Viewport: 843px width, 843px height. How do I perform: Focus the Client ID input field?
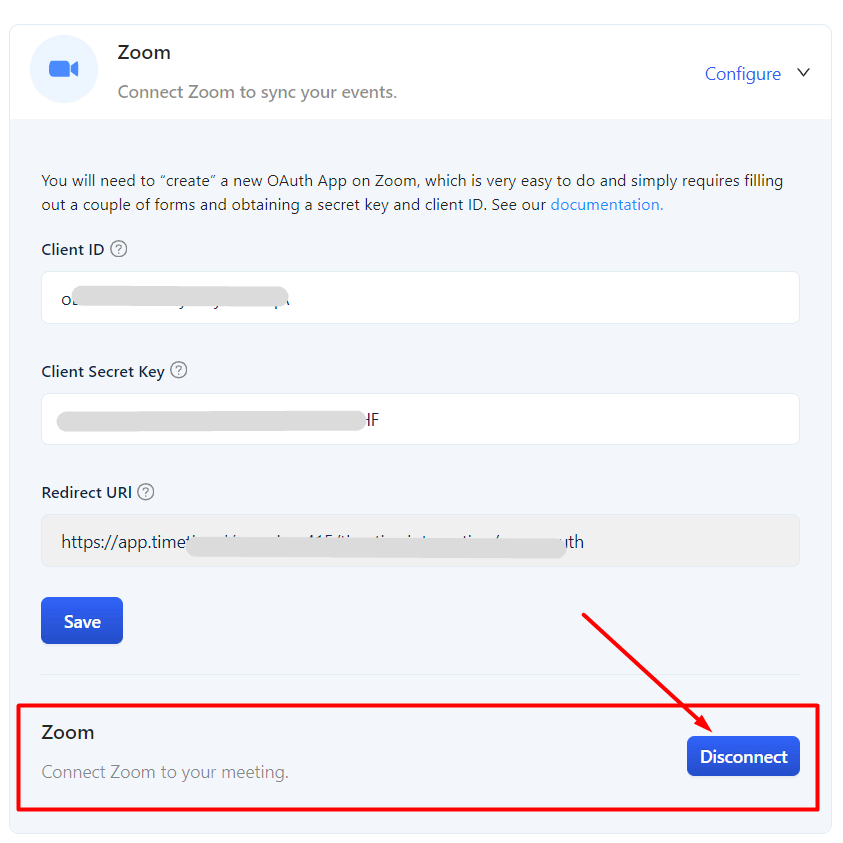pos(420,297)
